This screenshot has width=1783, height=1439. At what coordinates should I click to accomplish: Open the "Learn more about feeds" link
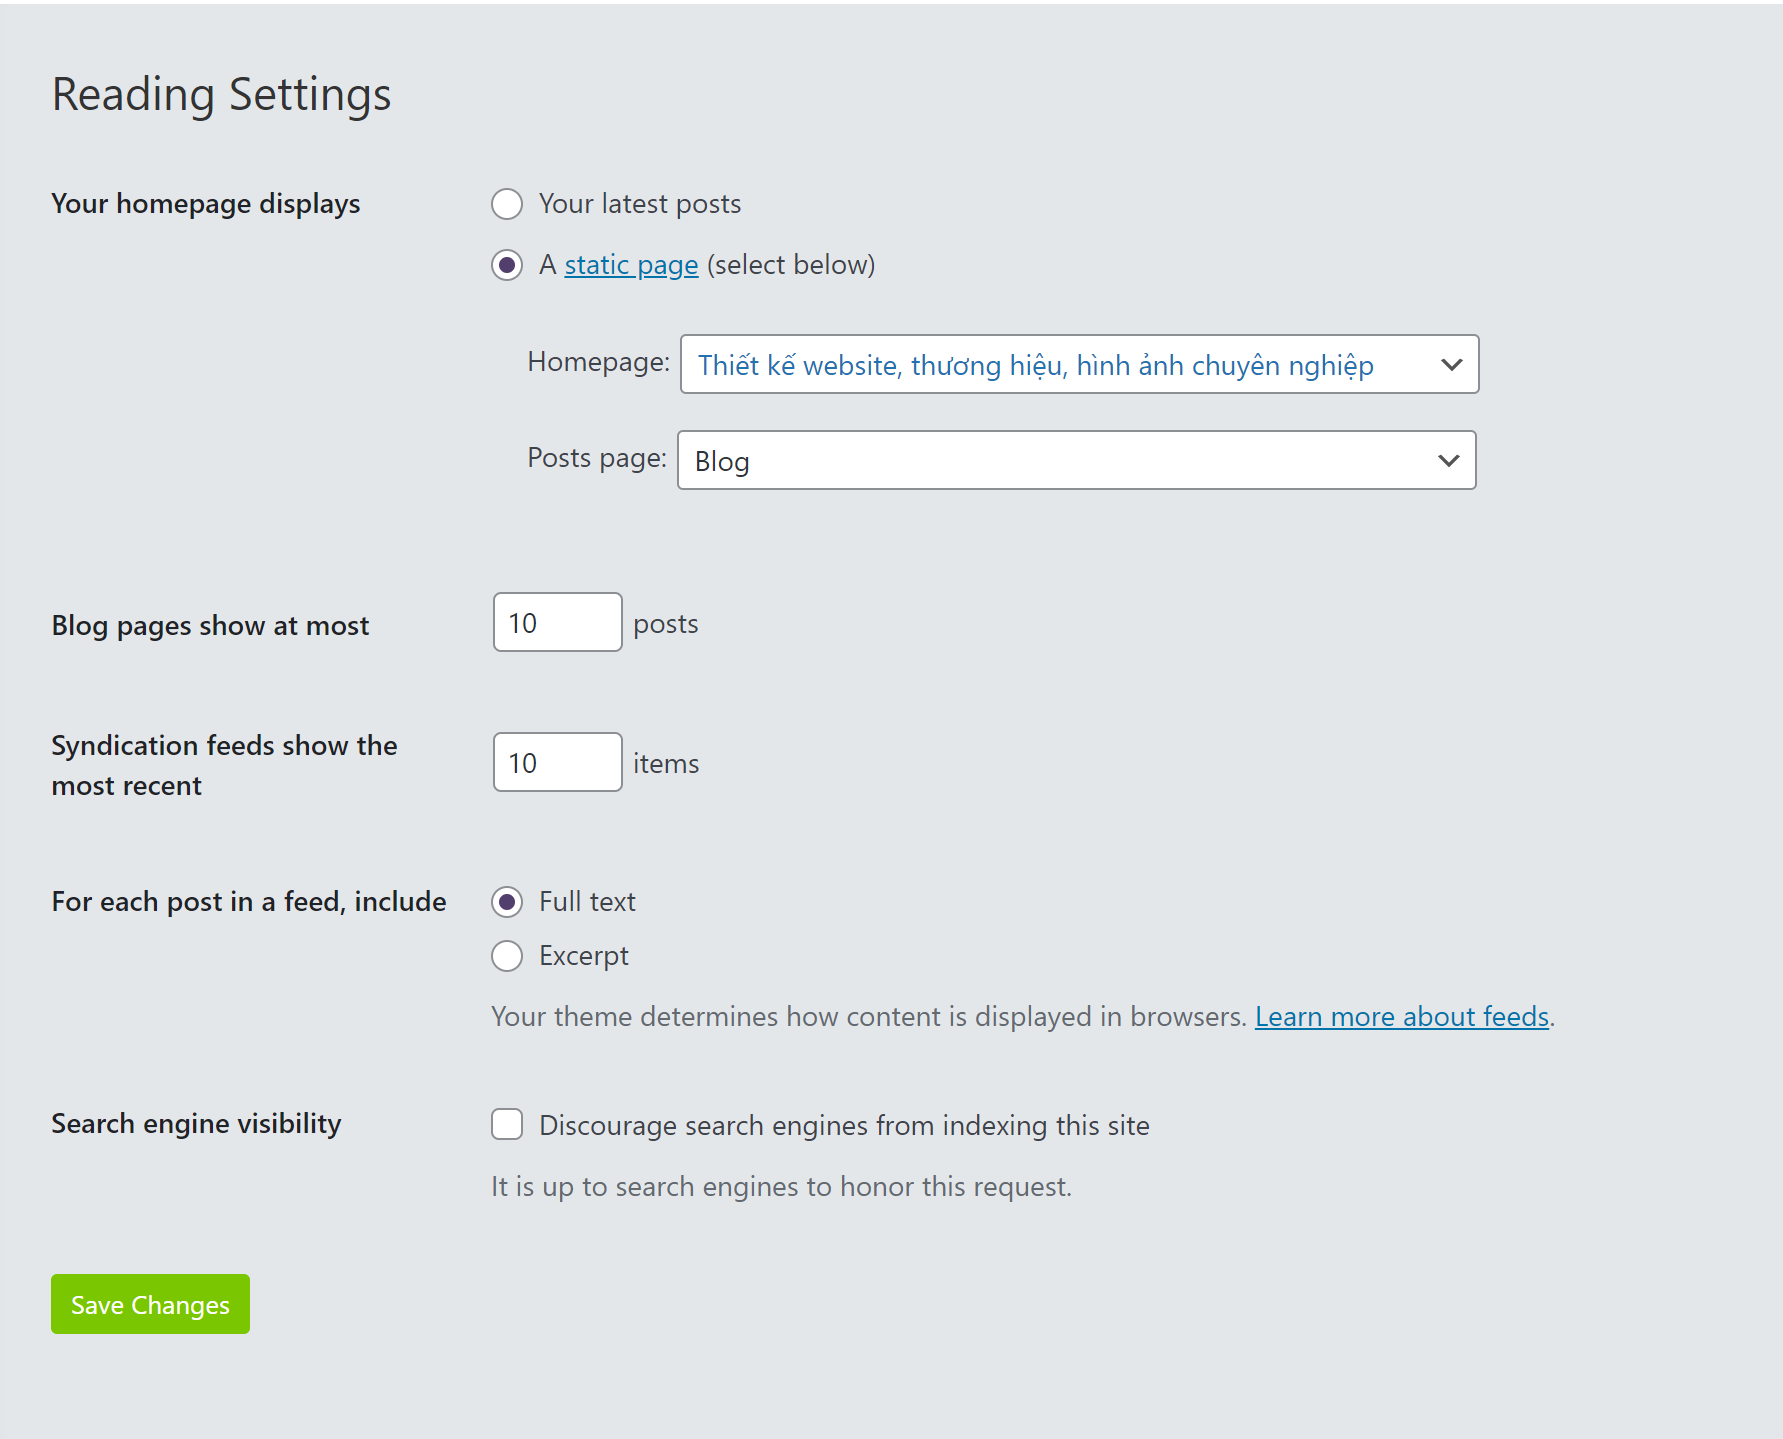[x=1401, y=1017]
